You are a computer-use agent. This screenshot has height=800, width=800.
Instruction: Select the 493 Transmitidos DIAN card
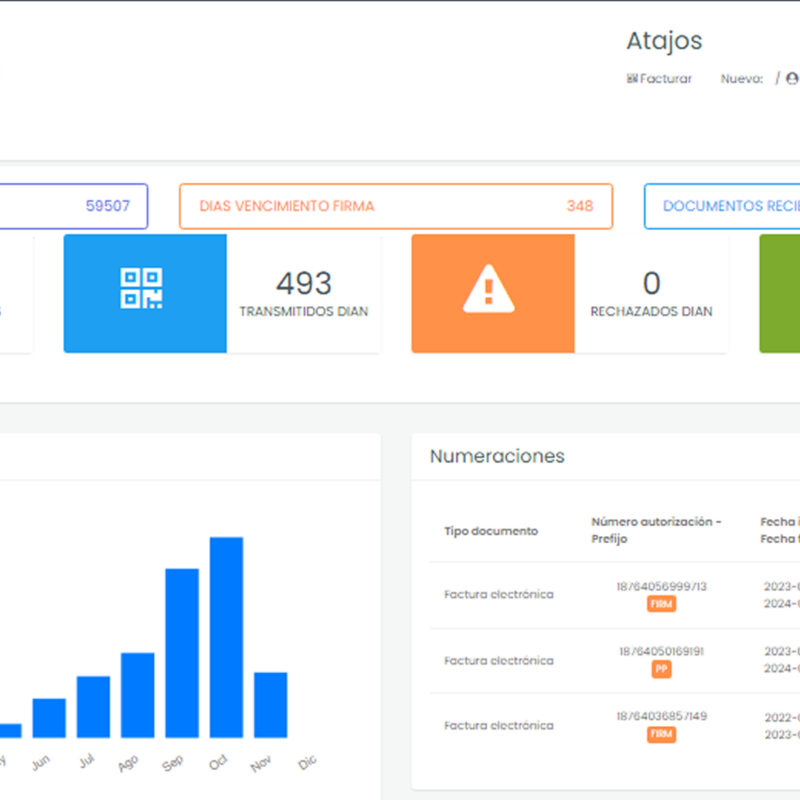point(303,293)
